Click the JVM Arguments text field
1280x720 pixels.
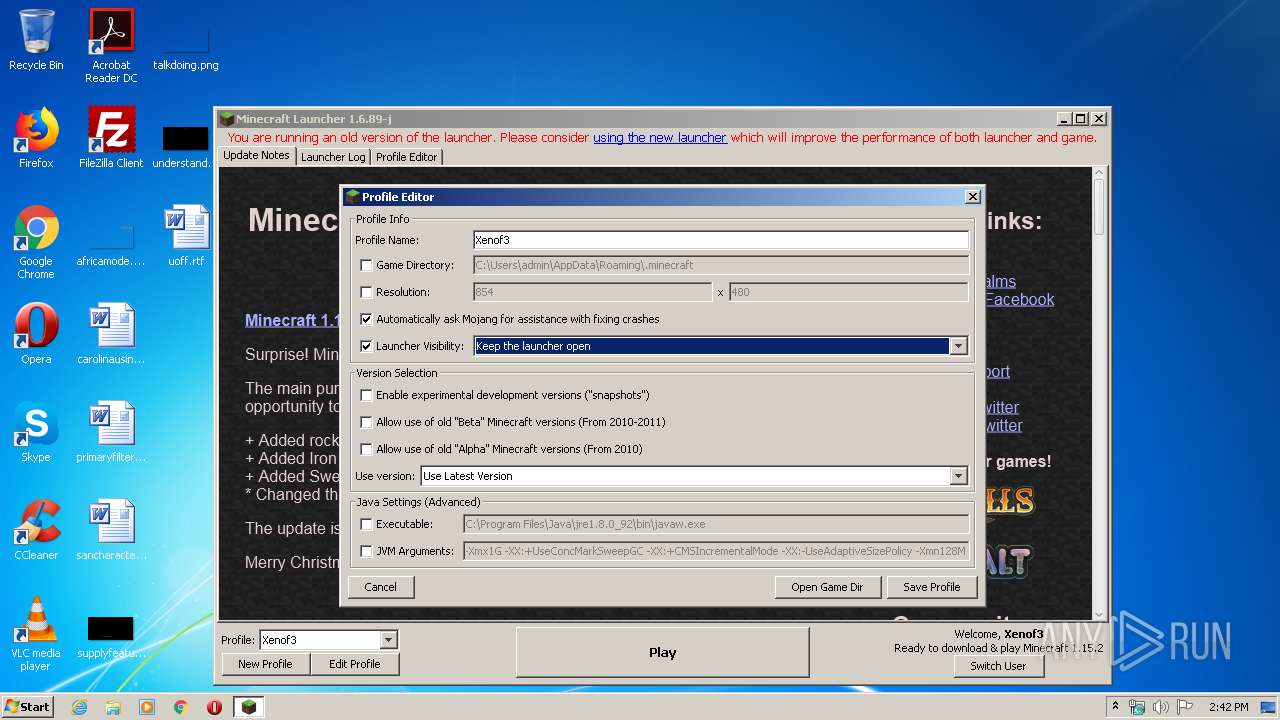click(716, 551)
